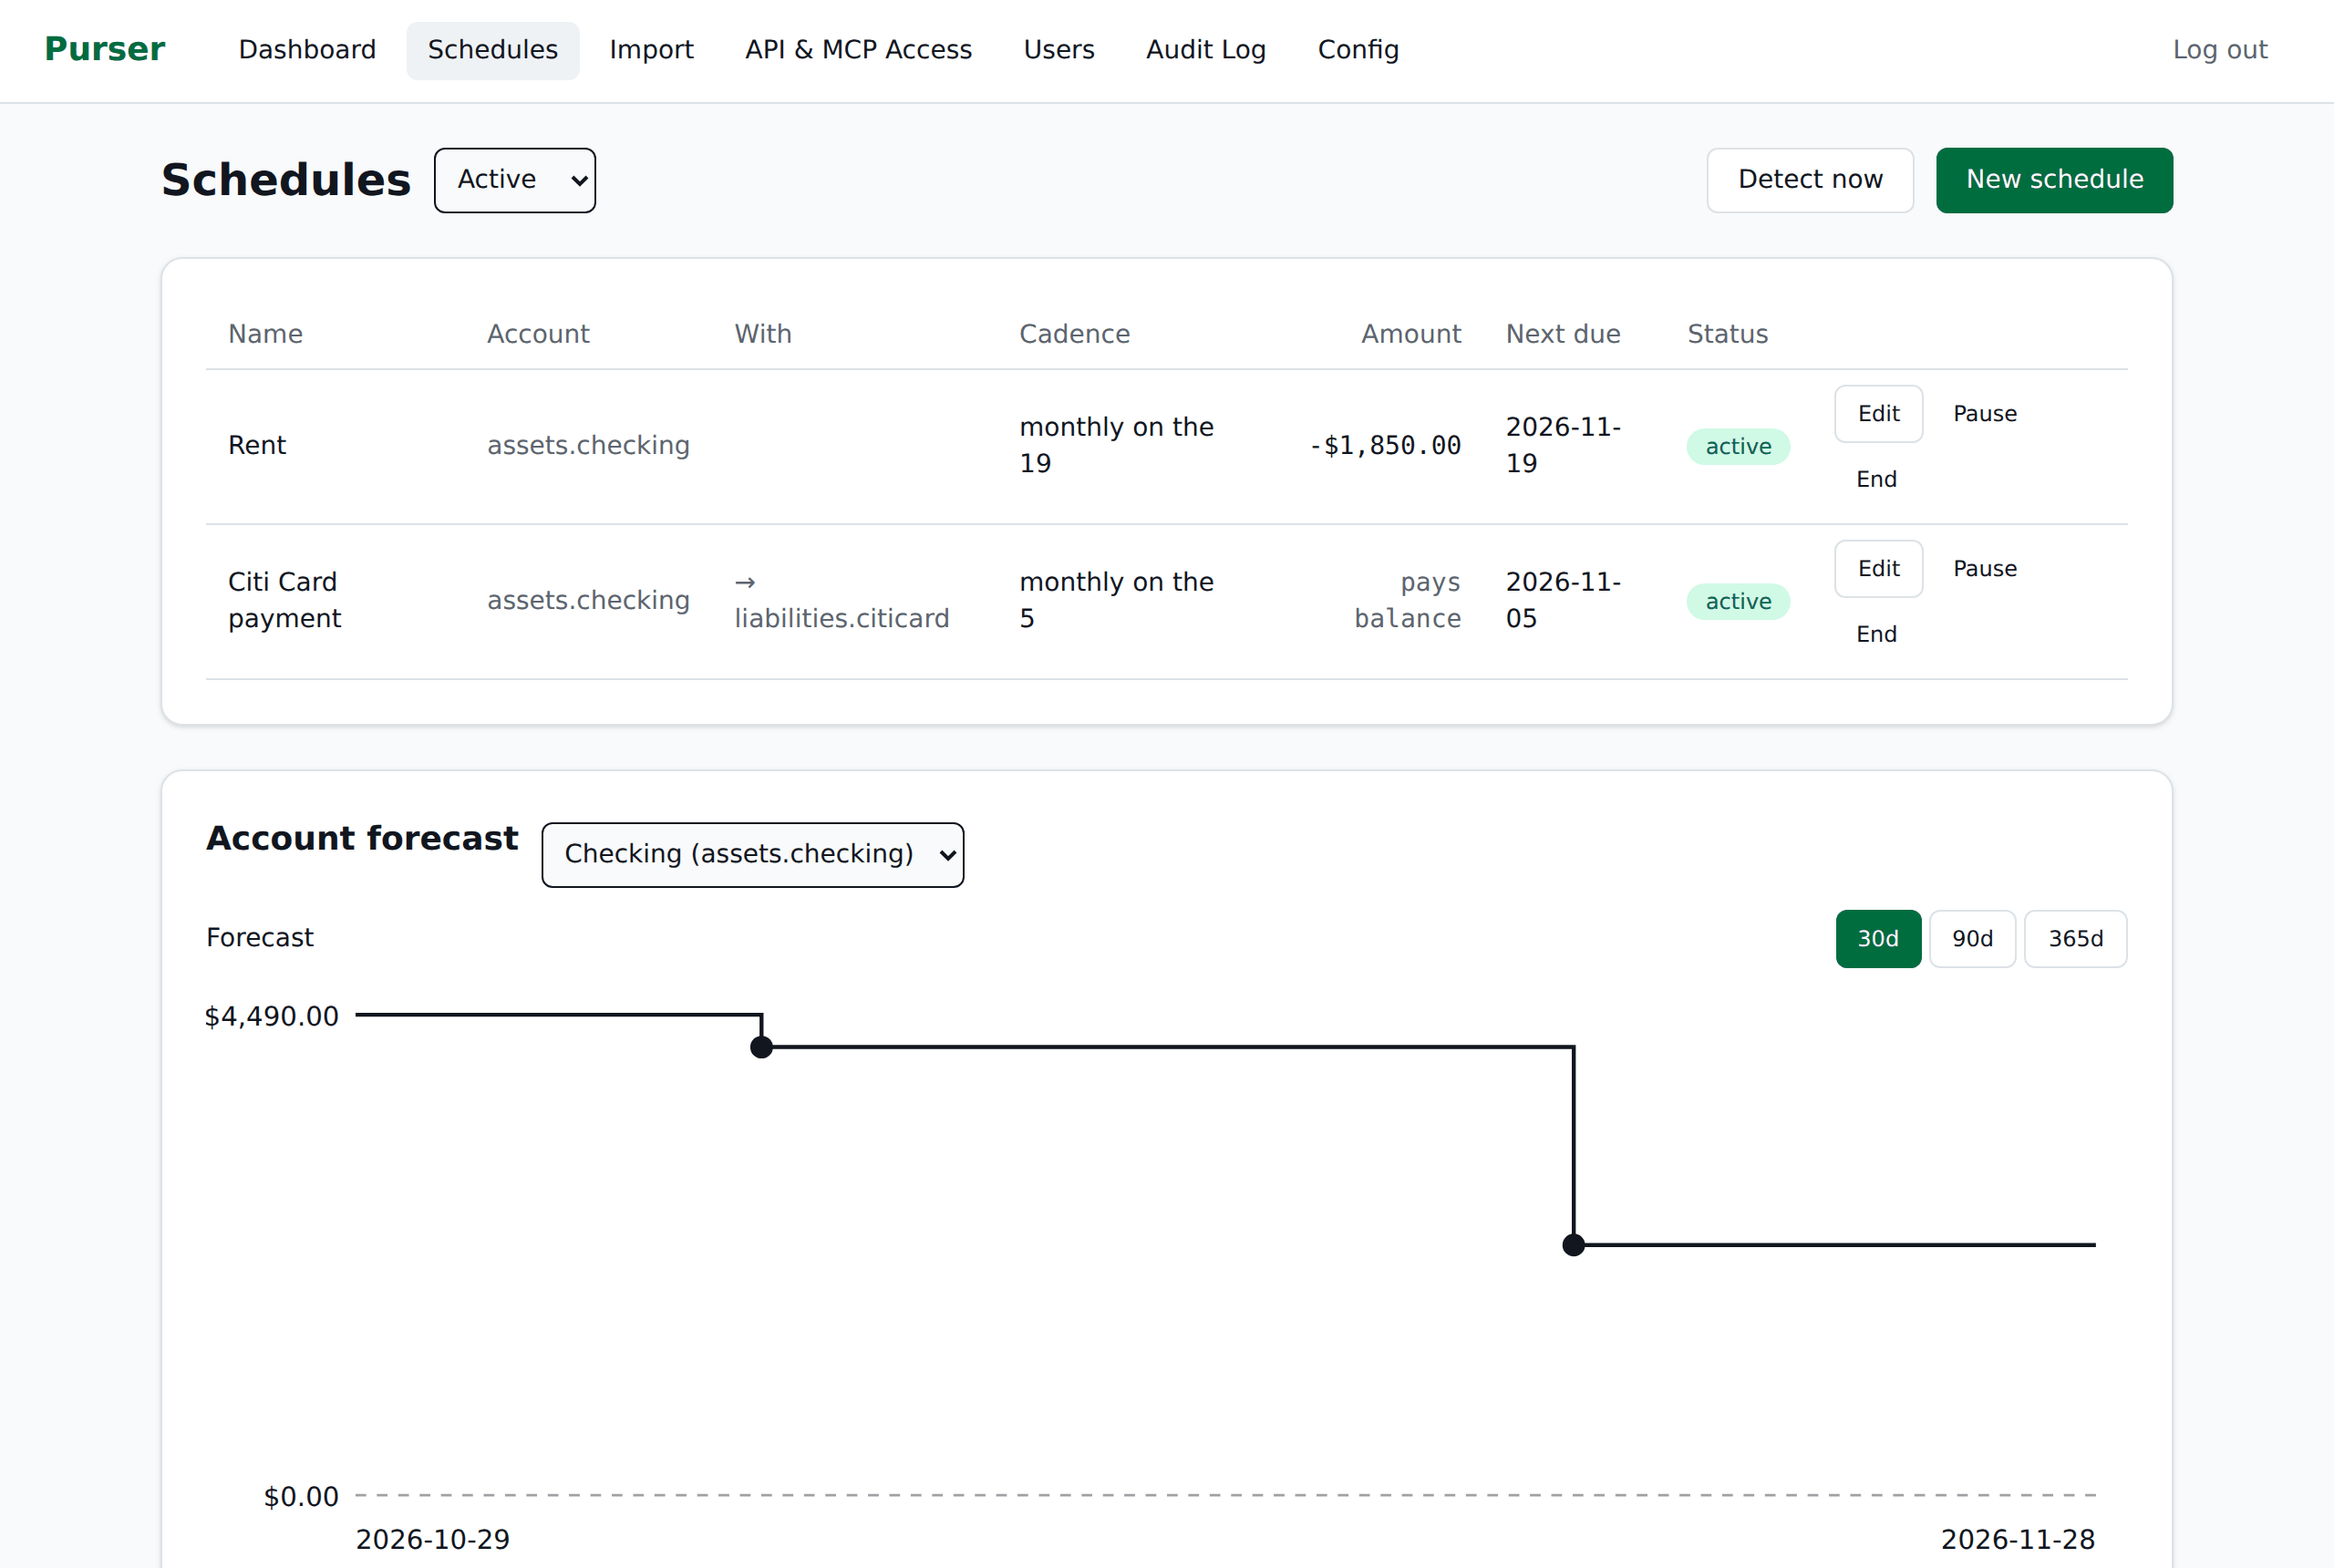This screenshot has width=2334, height=1568.
Task: Select the 30d forecast range
Action: (x=1877, y=938)
